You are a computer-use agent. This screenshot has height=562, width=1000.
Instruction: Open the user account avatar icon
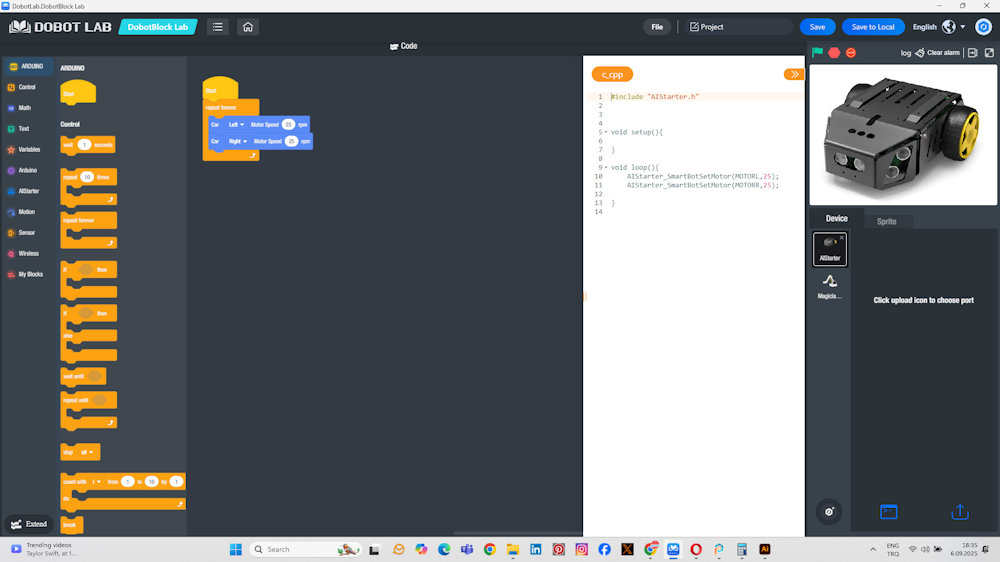click(x=983, y=27)
